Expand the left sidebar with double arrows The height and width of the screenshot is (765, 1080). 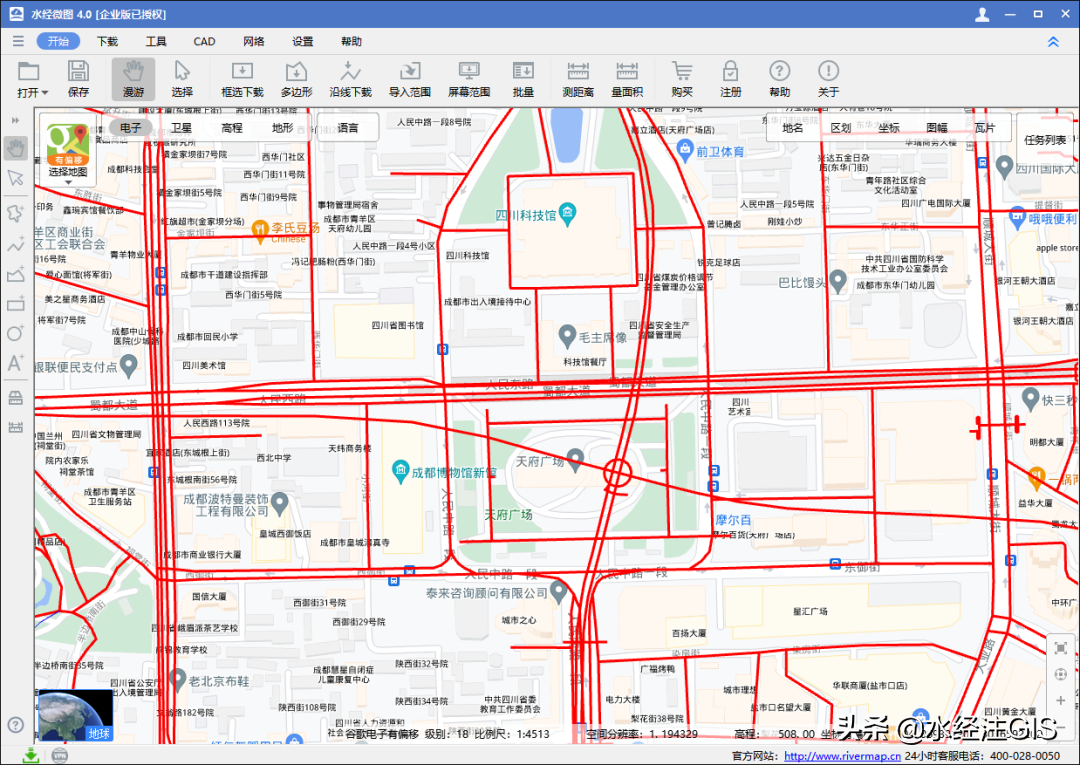coord(15,120)
